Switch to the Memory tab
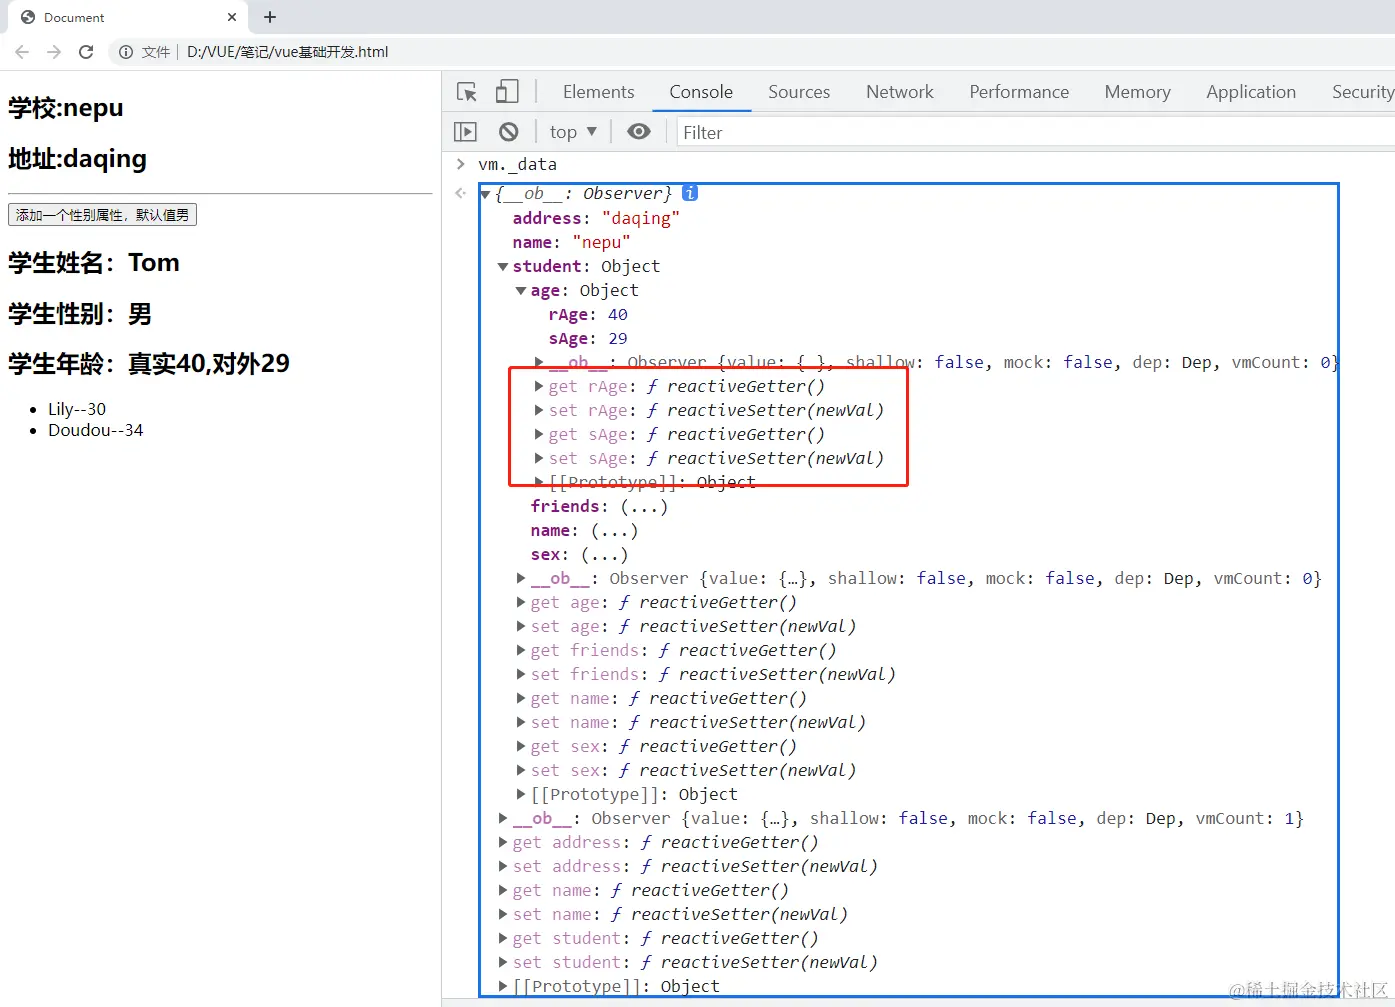Image resolution: width=1395 pixels, height=1007 pixels. click(x=1137, y=92)
